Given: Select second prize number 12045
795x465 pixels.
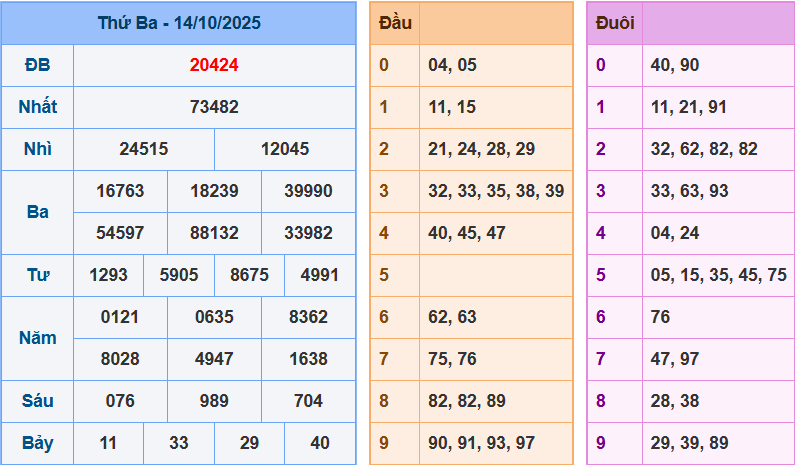Looking at the screenshot, I should point(285,149).
